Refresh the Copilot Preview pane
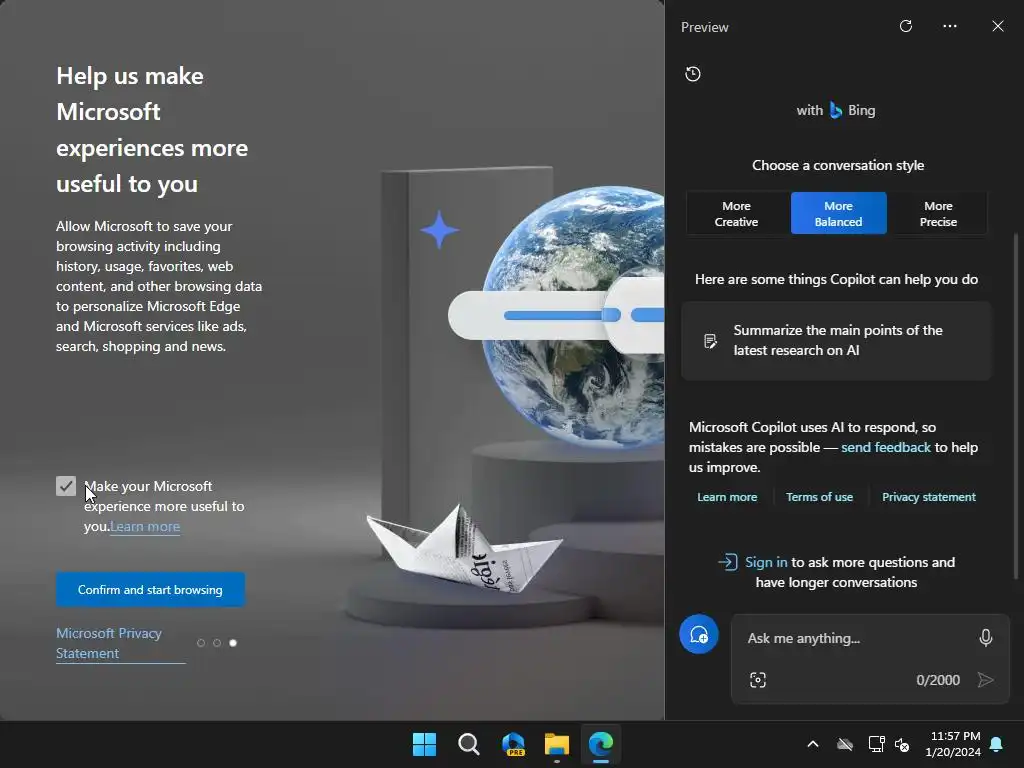Image resolution: width=1024 pixels, height=768 pixels. point(905,26)
